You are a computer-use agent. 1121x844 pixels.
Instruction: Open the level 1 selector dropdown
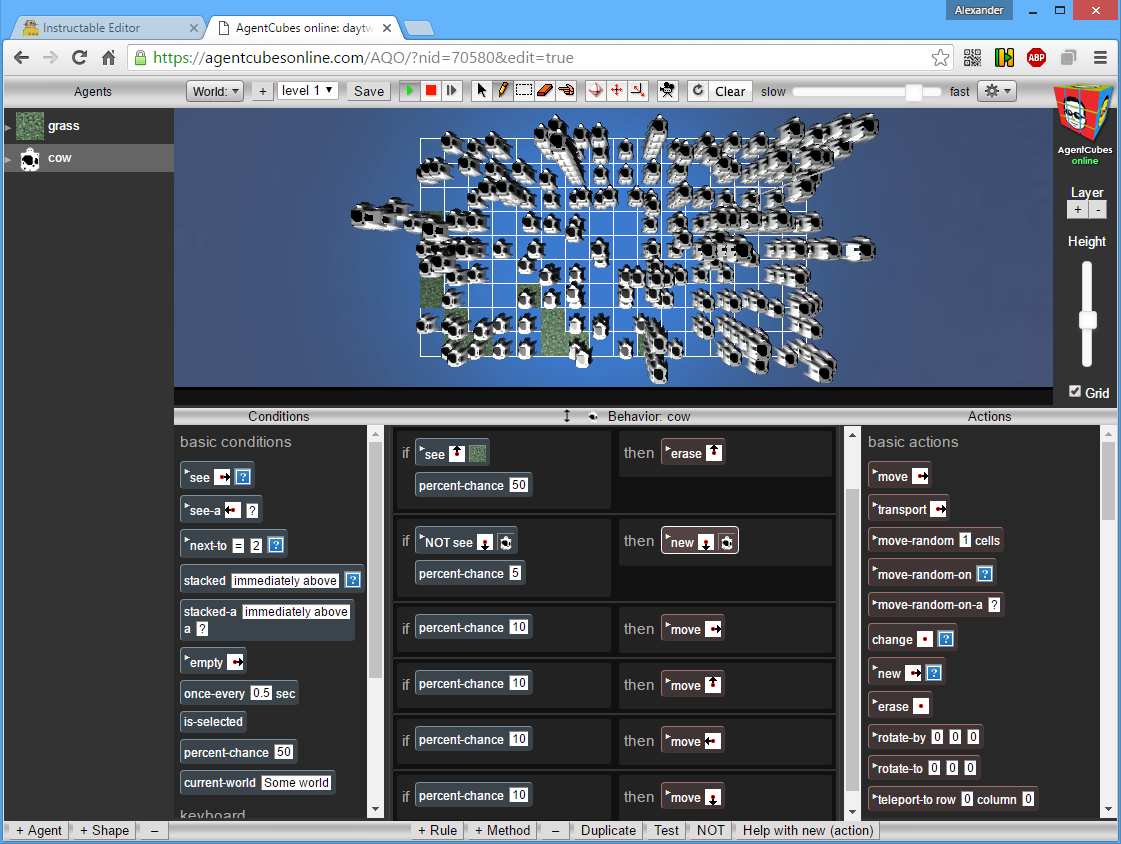pyautogui.click(x=307, y=91)
